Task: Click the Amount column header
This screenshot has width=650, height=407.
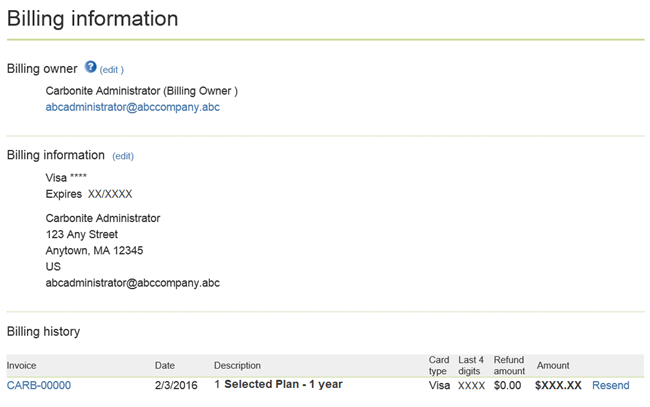Action: coord(553,366)
